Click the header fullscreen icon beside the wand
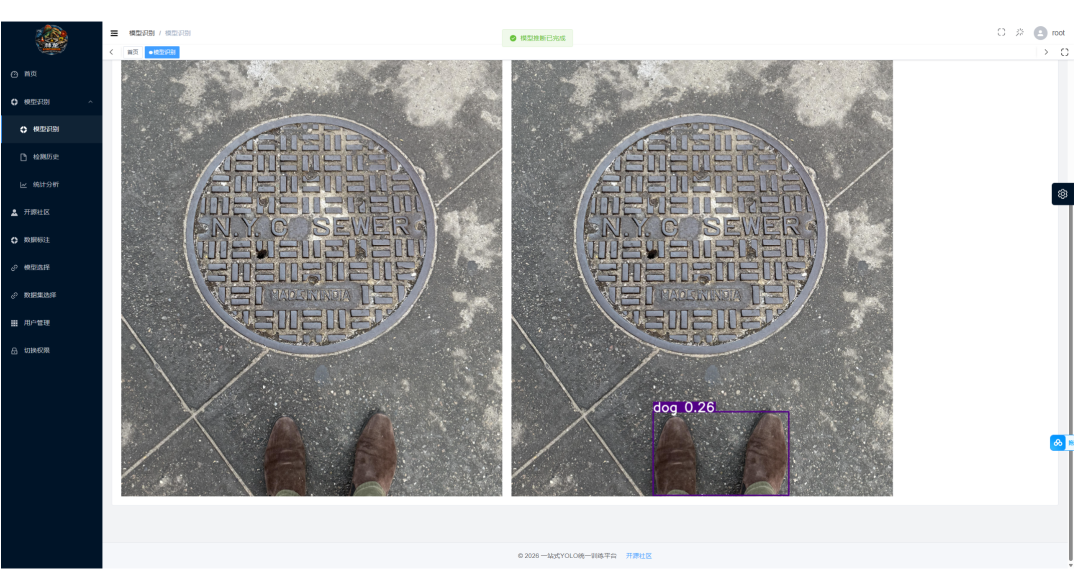The width and height of the screenshot is (1080, 575). click(x=1001, y=32)
